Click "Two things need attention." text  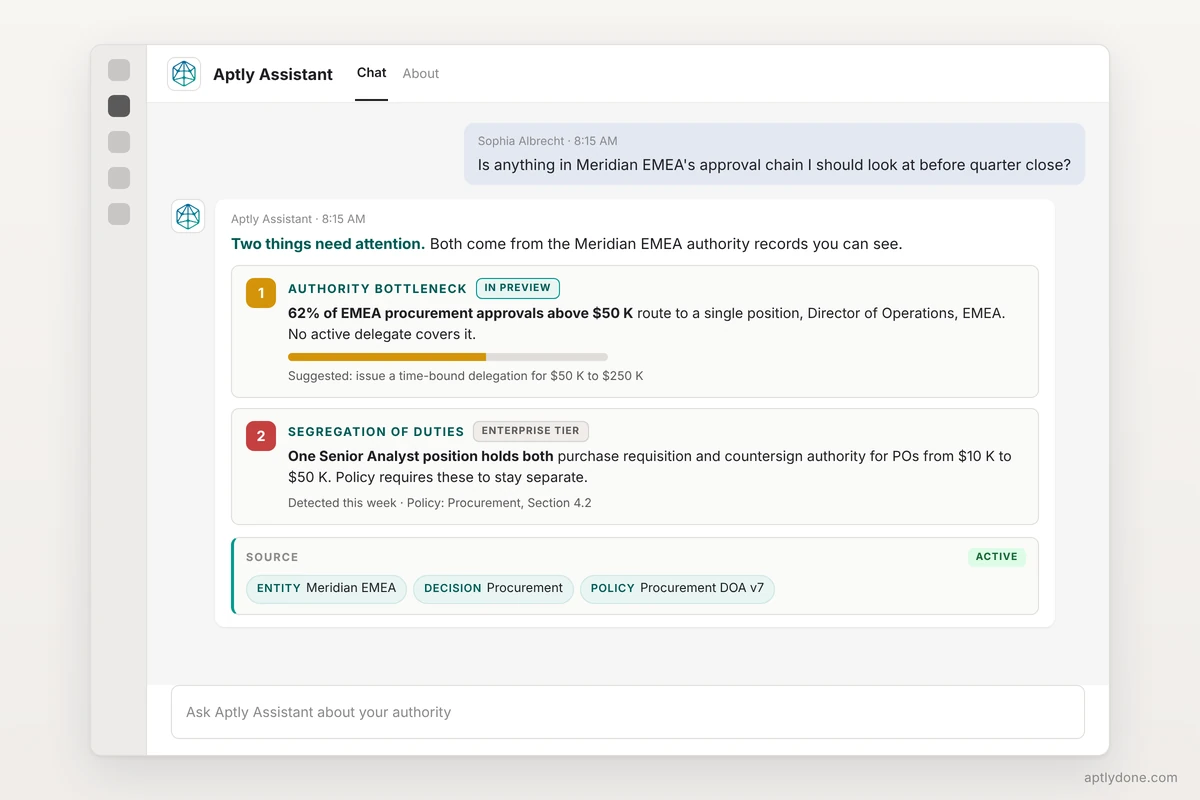tap(328, 244)
